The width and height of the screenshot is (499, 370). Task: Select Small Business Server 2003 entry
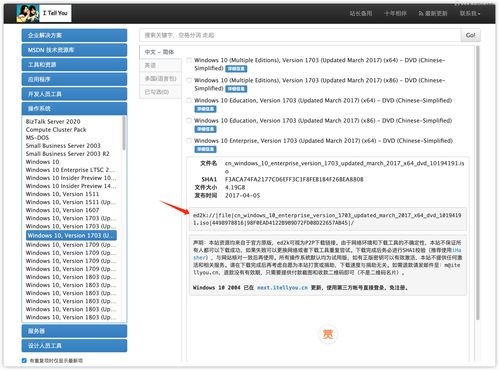click(63, 145)
